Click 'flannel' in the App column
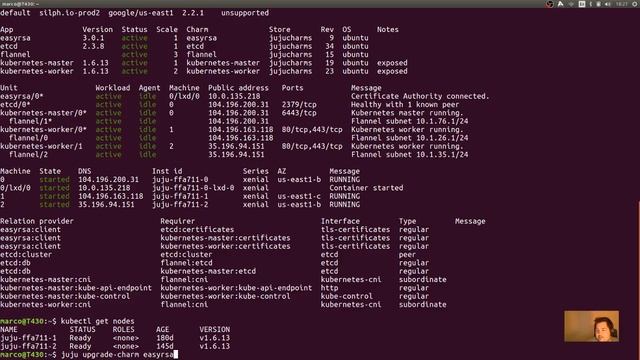This screenshot has width=640, height=360. tap(15, 54)
